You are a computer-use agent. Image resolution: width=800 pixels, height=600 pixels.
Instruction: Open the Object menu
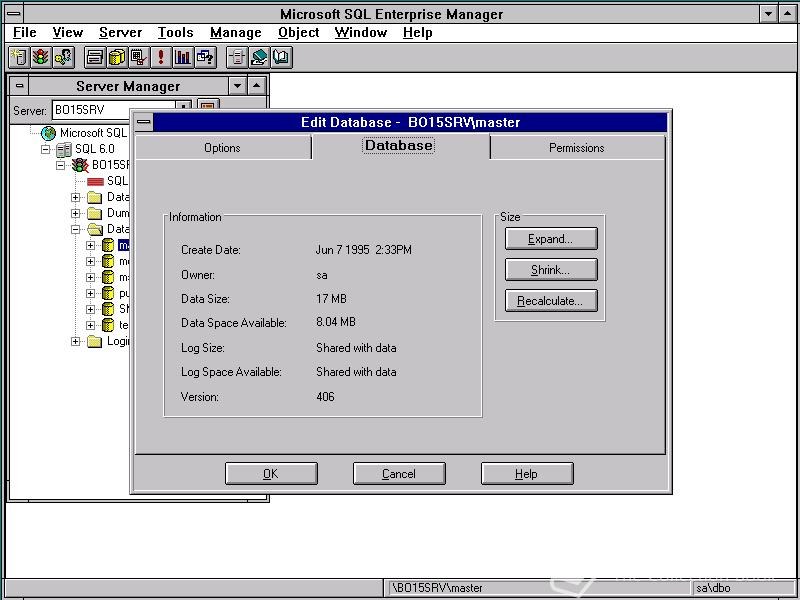tap(298, 33)
